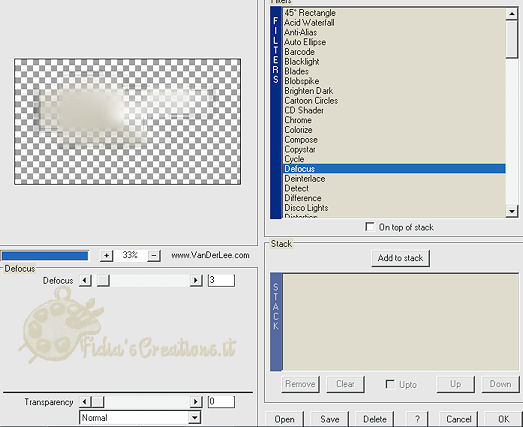
Task: Select the 45° Rectangle filter
Action: click(x=394, y=13)
